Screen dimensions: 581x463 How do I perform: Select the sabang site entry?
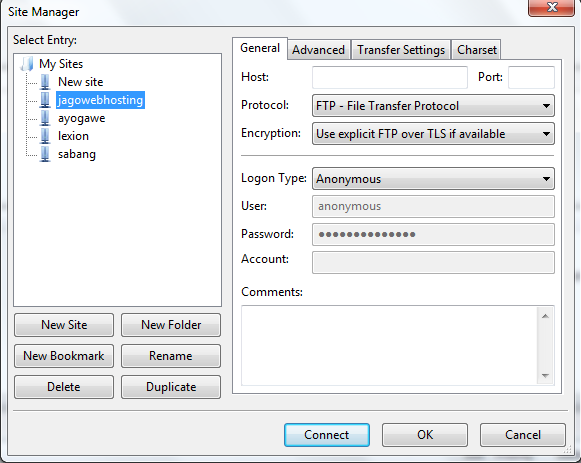point(77,154)
